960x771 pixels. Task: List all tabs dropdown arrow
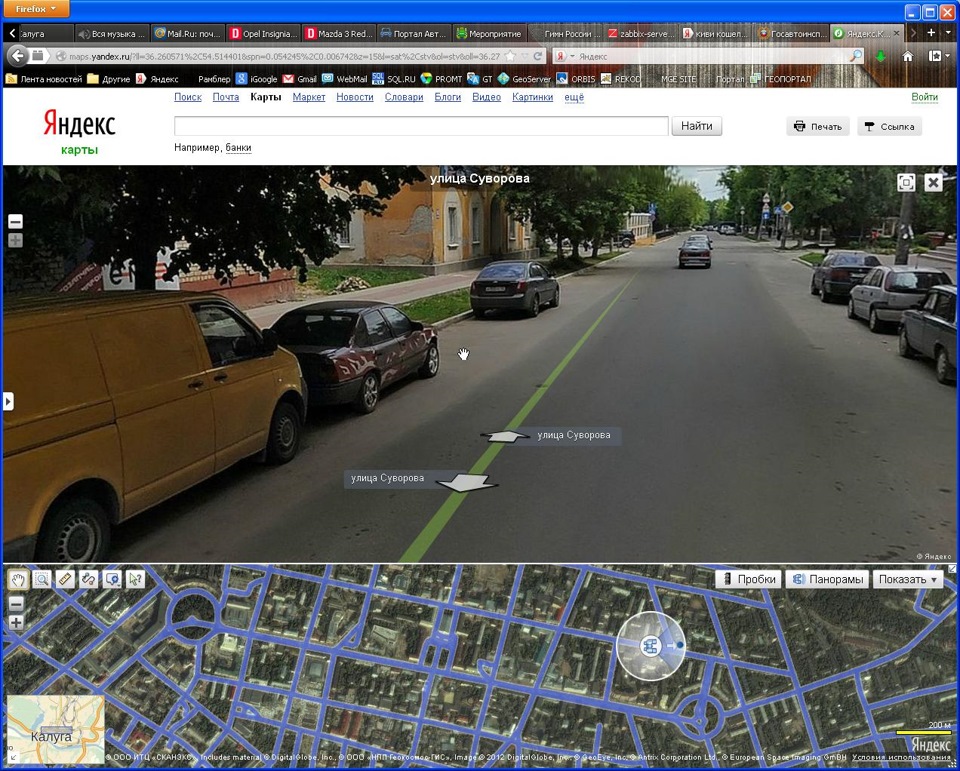(x=948, y=32)
